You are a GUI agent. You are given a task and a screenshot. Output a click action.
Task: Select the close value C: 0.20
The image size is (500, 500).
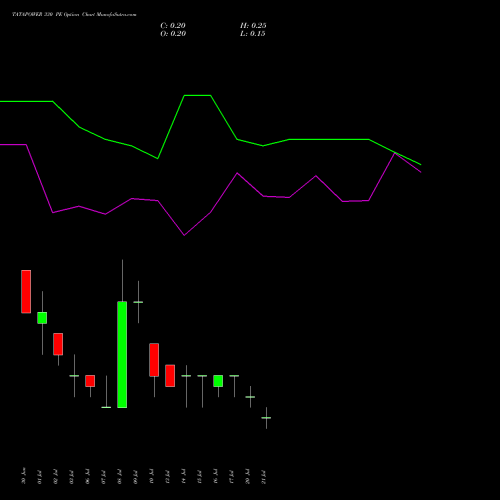[173, 26]
